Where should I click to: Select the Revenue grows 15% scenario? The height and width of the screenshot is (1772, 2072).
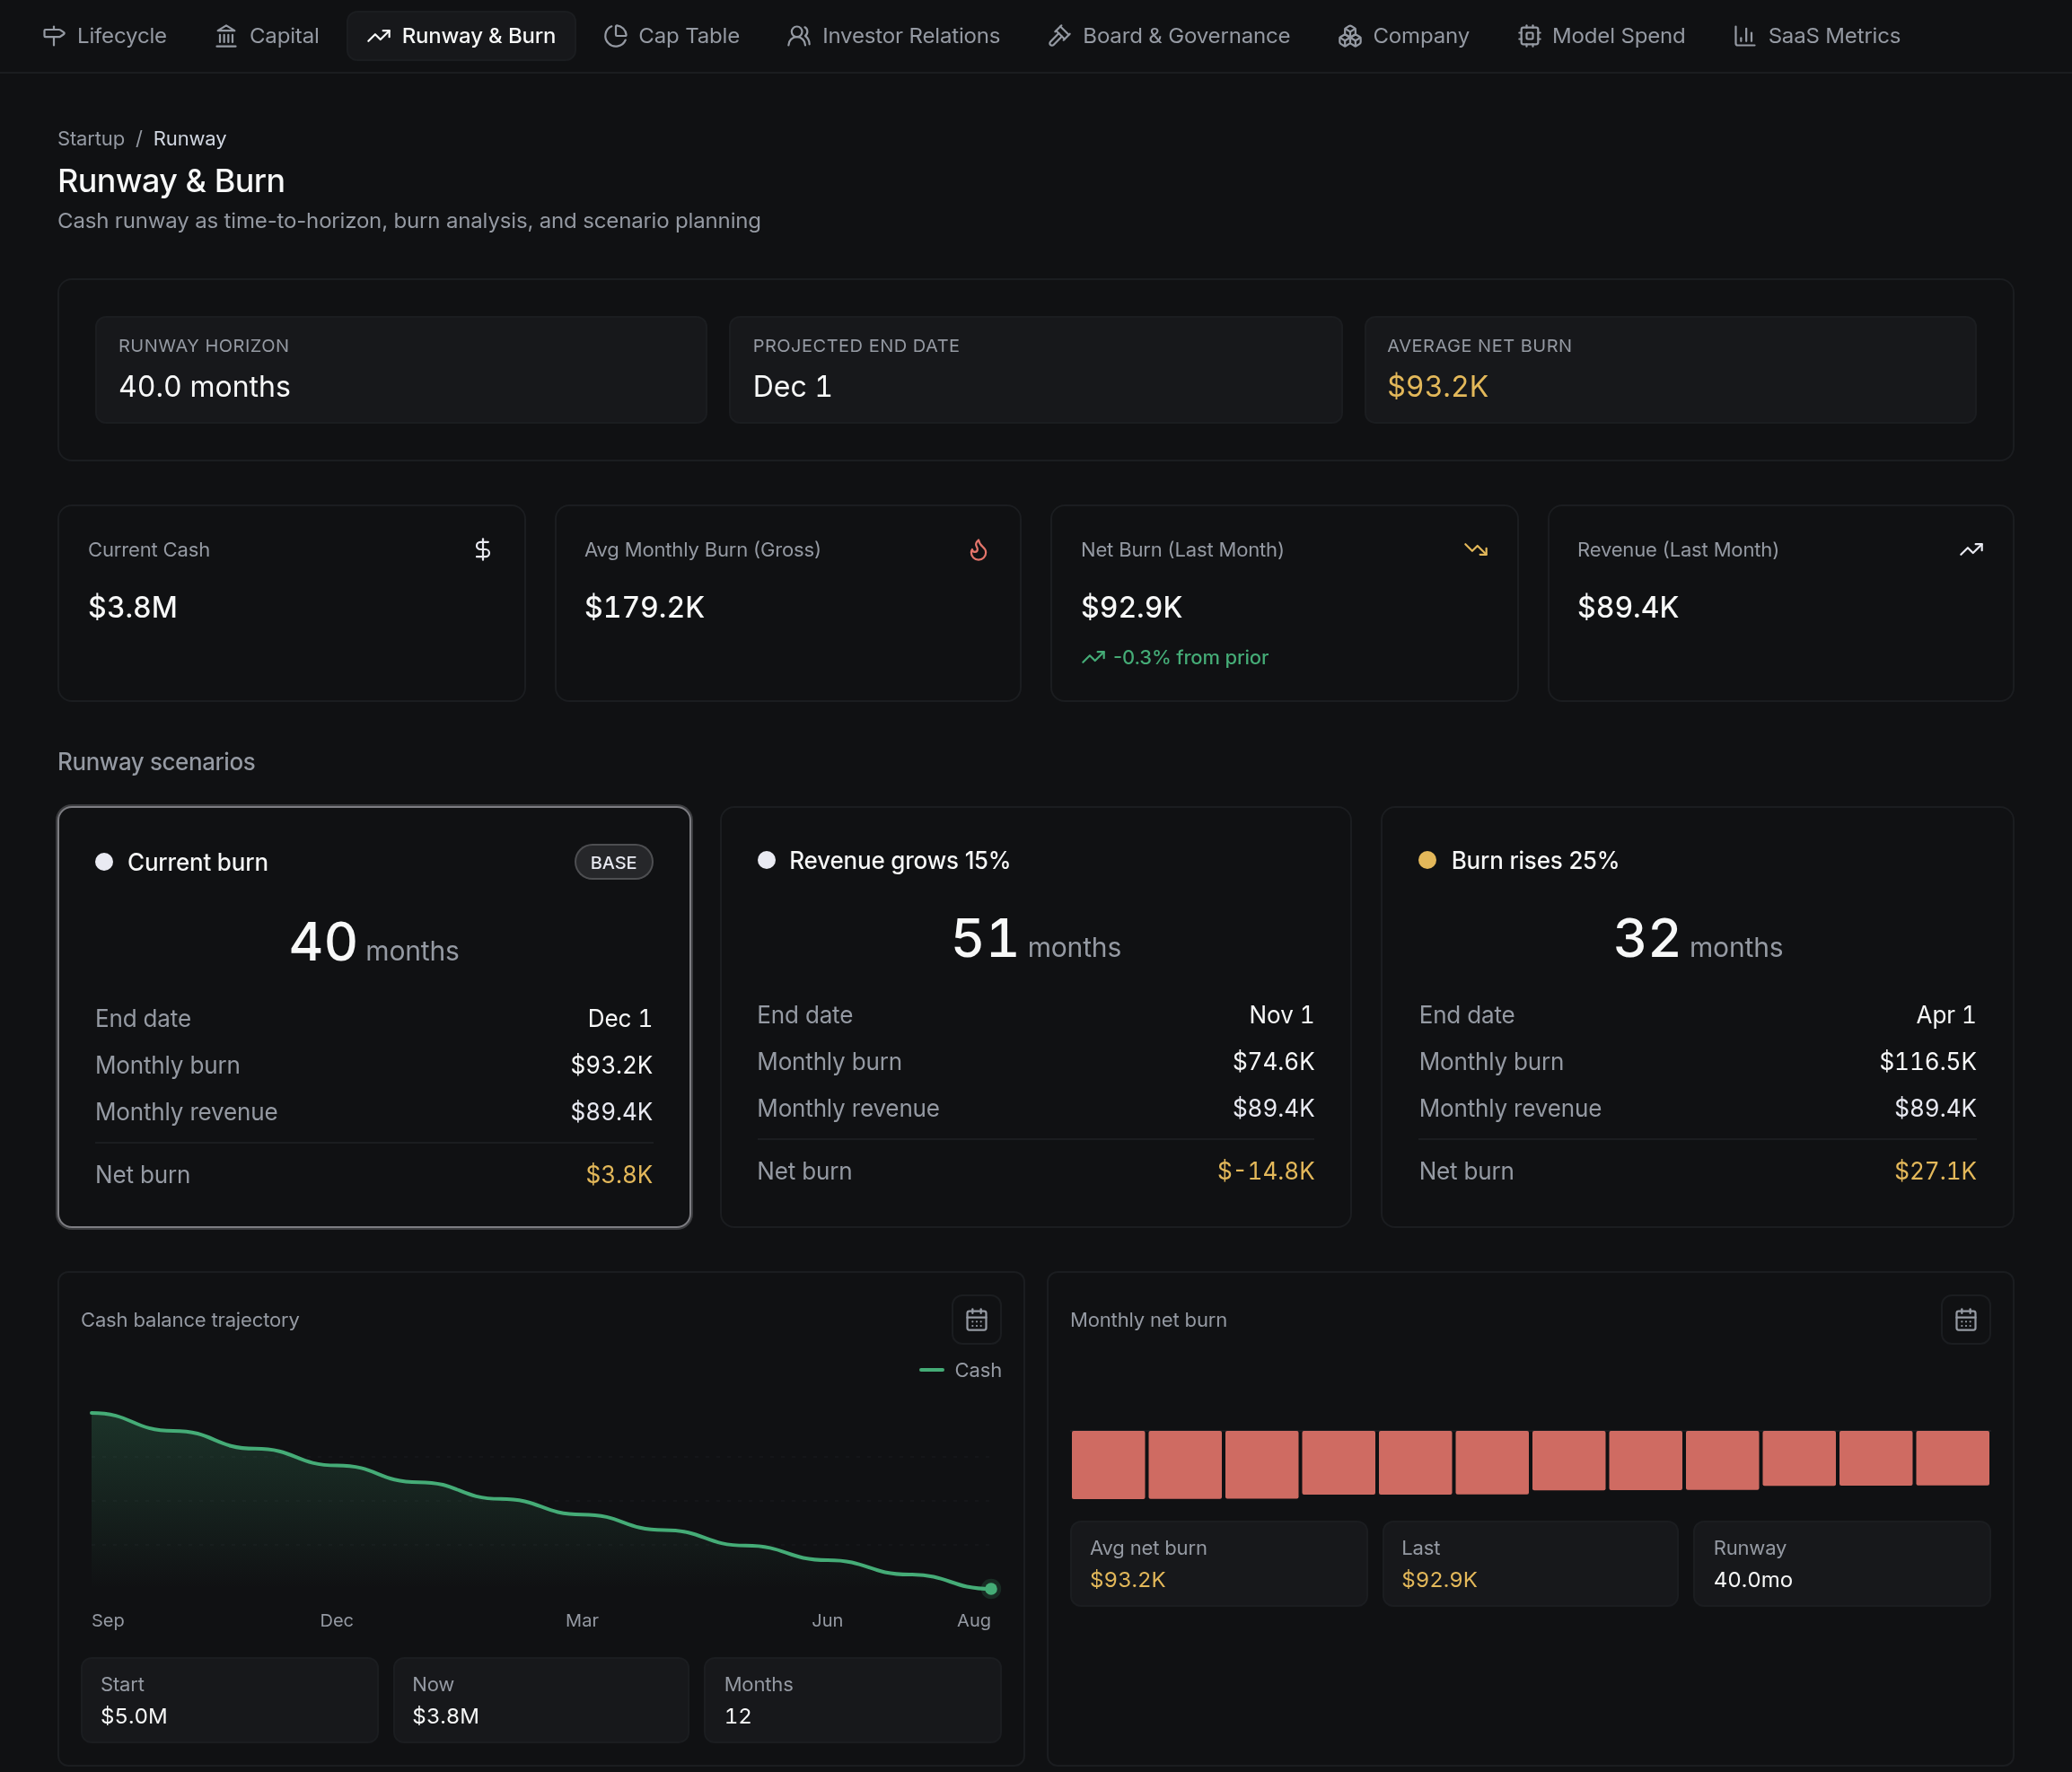point(1036,1017)
